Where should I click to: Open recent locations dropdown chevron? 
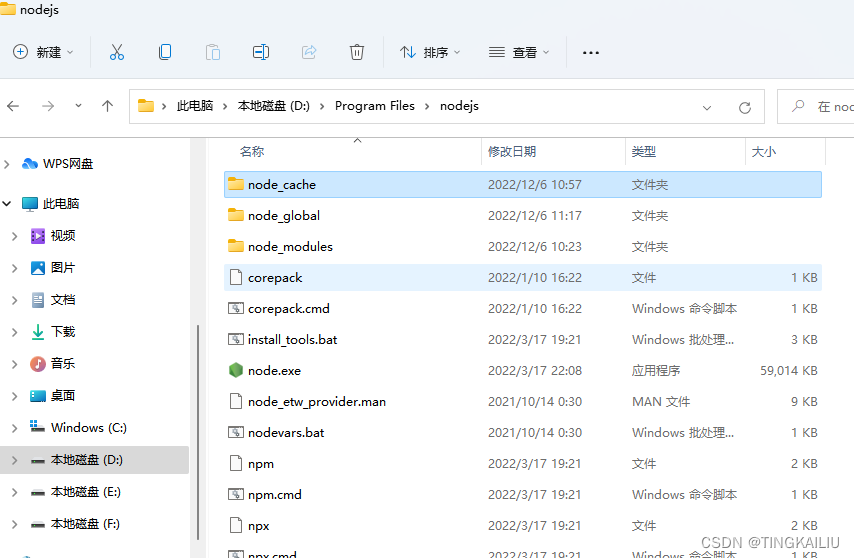(x=78, y=106)
